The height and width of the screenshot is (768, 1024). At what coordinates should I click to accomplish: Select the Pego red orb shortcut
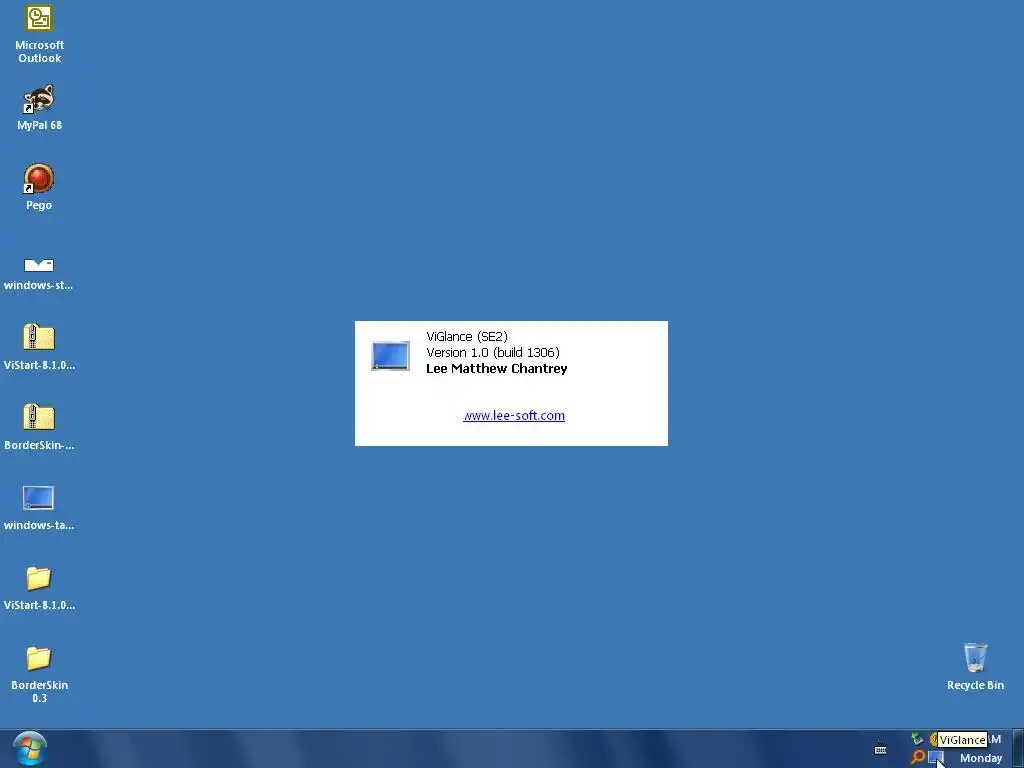(39, 178)
